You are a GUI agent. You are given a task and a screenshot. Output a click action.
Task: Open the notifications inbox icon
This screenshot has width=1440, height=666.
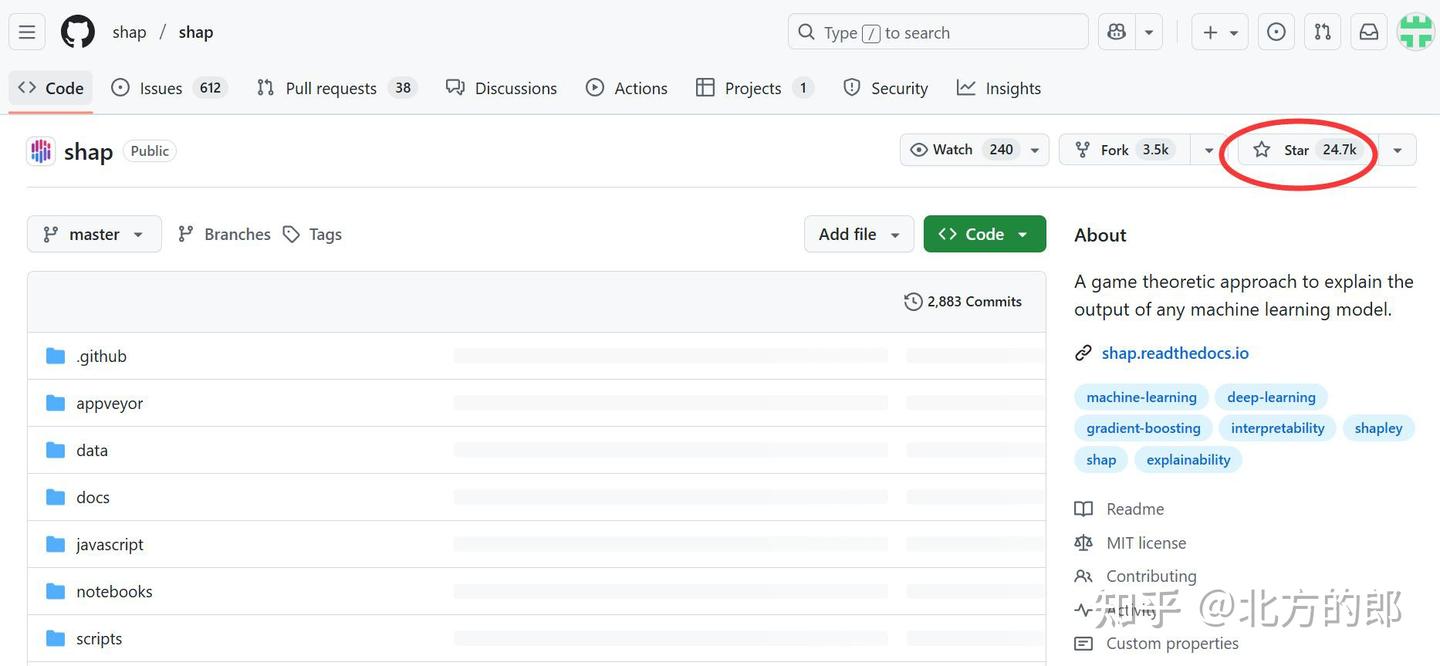[1369, 32]
